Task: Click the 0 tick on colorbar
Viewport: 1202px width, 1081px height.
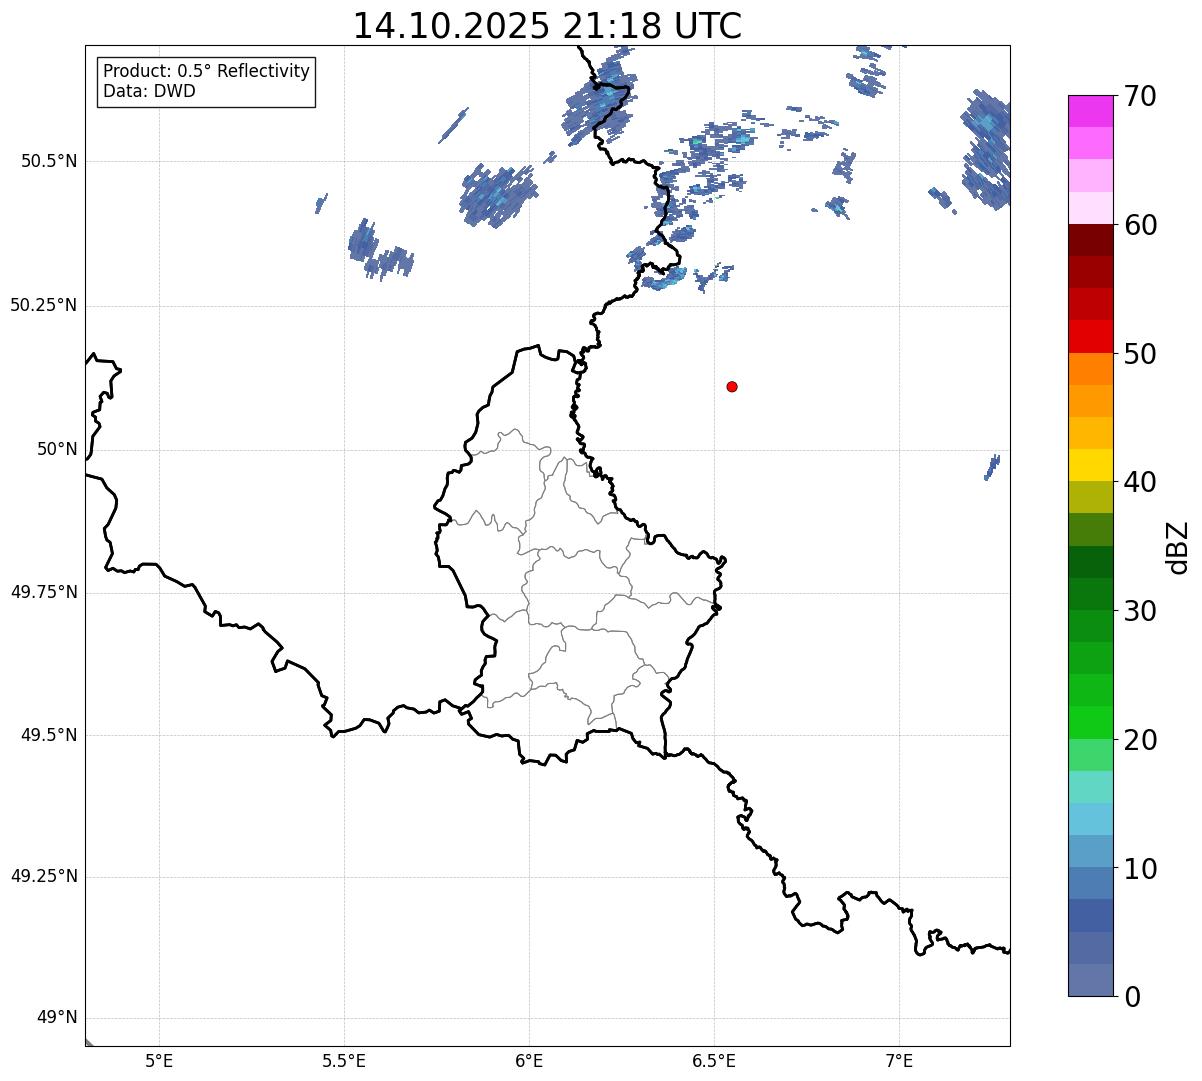Action: point(1132,997)
